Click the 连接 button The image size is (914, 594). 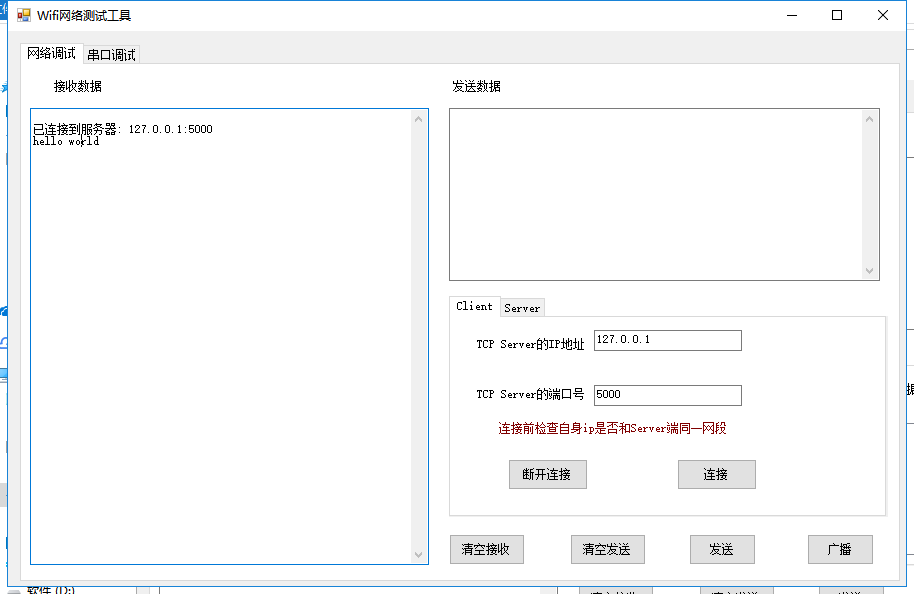click(x=716, y=474)
